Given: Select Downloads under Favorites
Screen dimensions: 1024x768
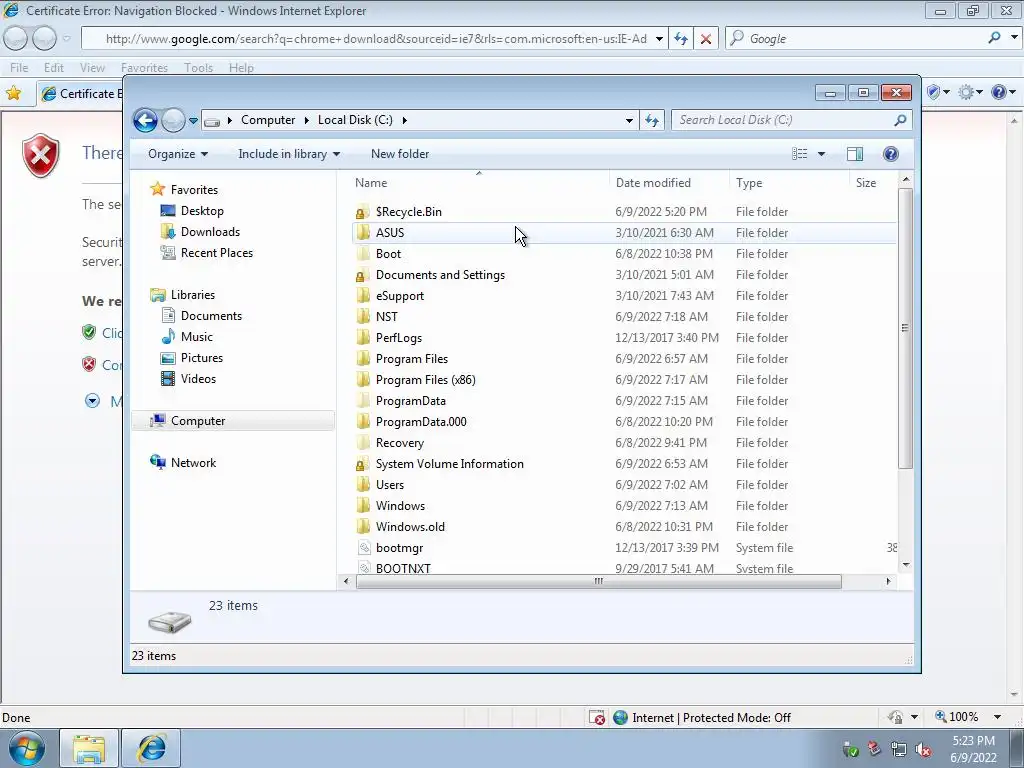Looking at the screenshot, I should tap(210, 232).
